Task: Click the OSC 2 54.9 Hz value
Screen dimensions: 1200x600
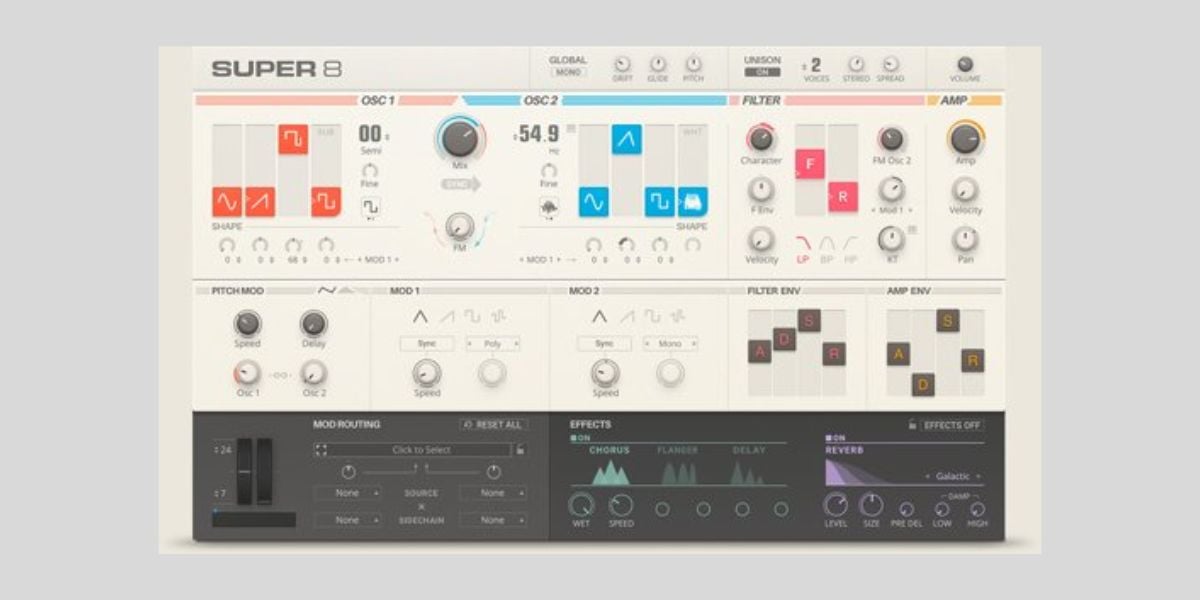Action: [x=539, y=134]
